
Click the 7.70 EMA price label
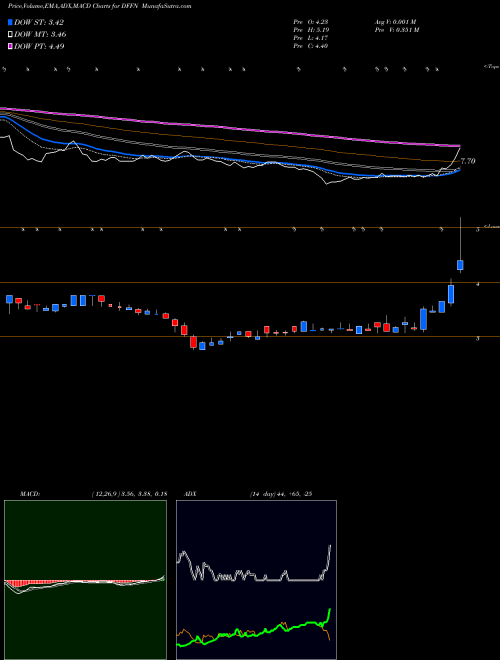pos(468,161)
